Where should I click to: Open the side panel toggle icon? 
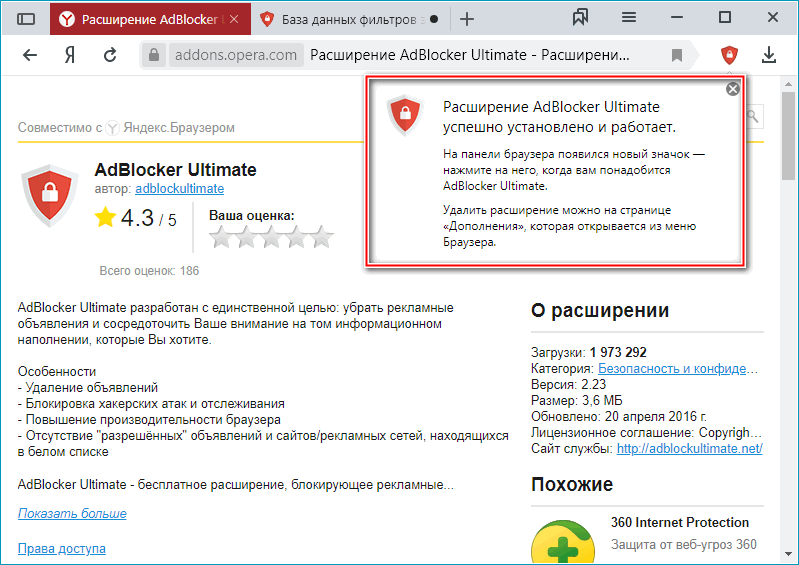point(26,19)
